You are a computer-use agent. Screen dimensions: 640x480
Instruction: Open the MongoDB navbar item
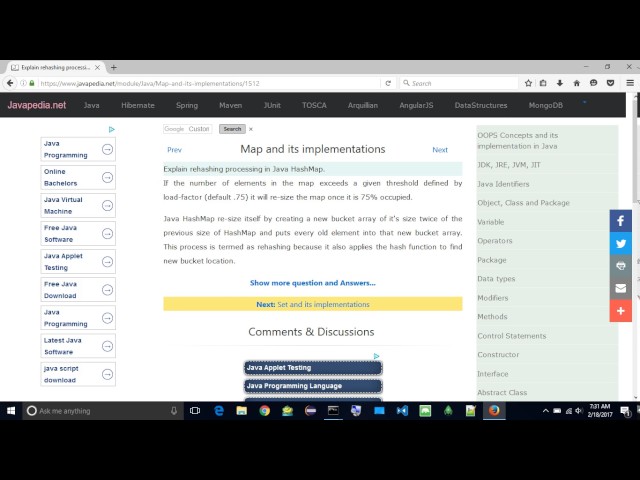[x=546, y=105]
